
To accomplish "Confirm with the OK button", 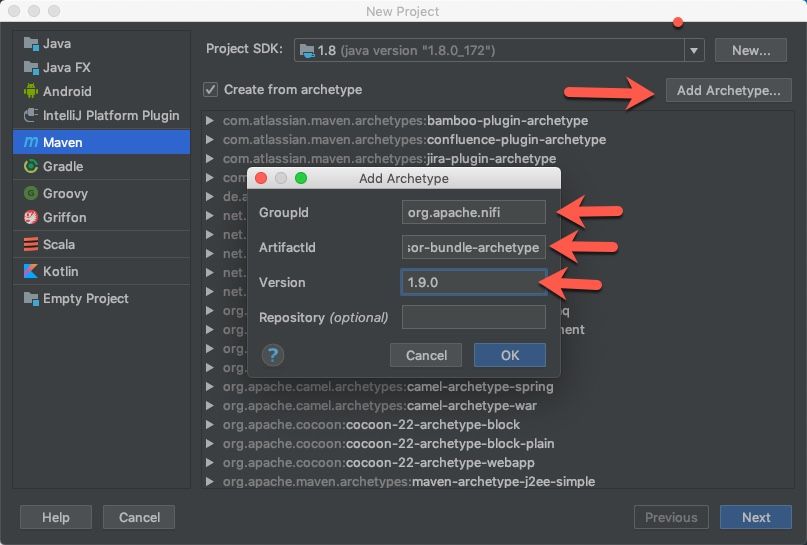I will click(510, 355).
